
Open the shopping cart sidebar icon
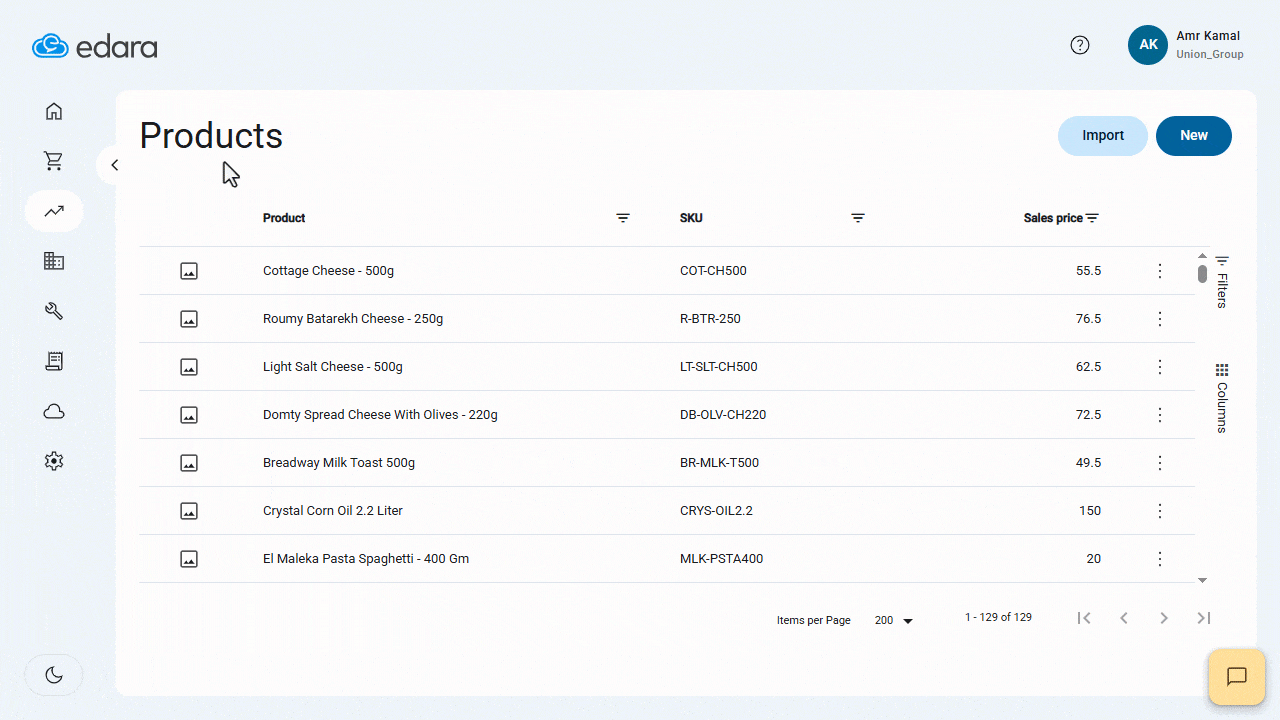(x=54, y=161)
